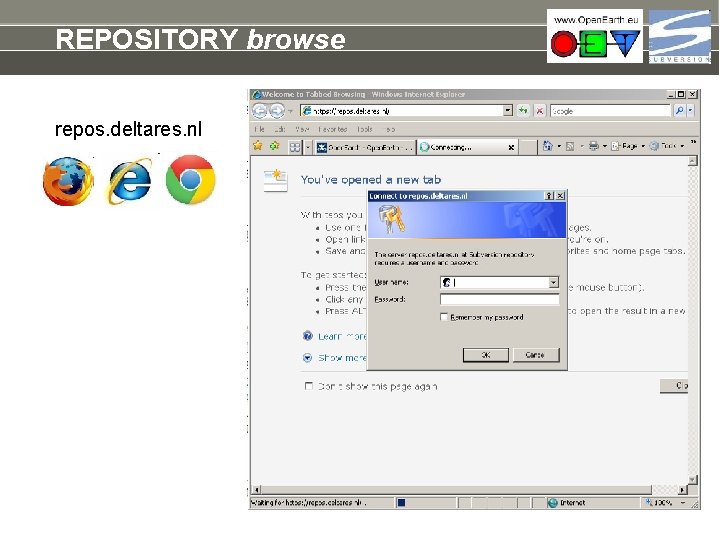720x540 pixels.
Task: Open the View menu
Action: pyautogui.click(x=302, y=129)
